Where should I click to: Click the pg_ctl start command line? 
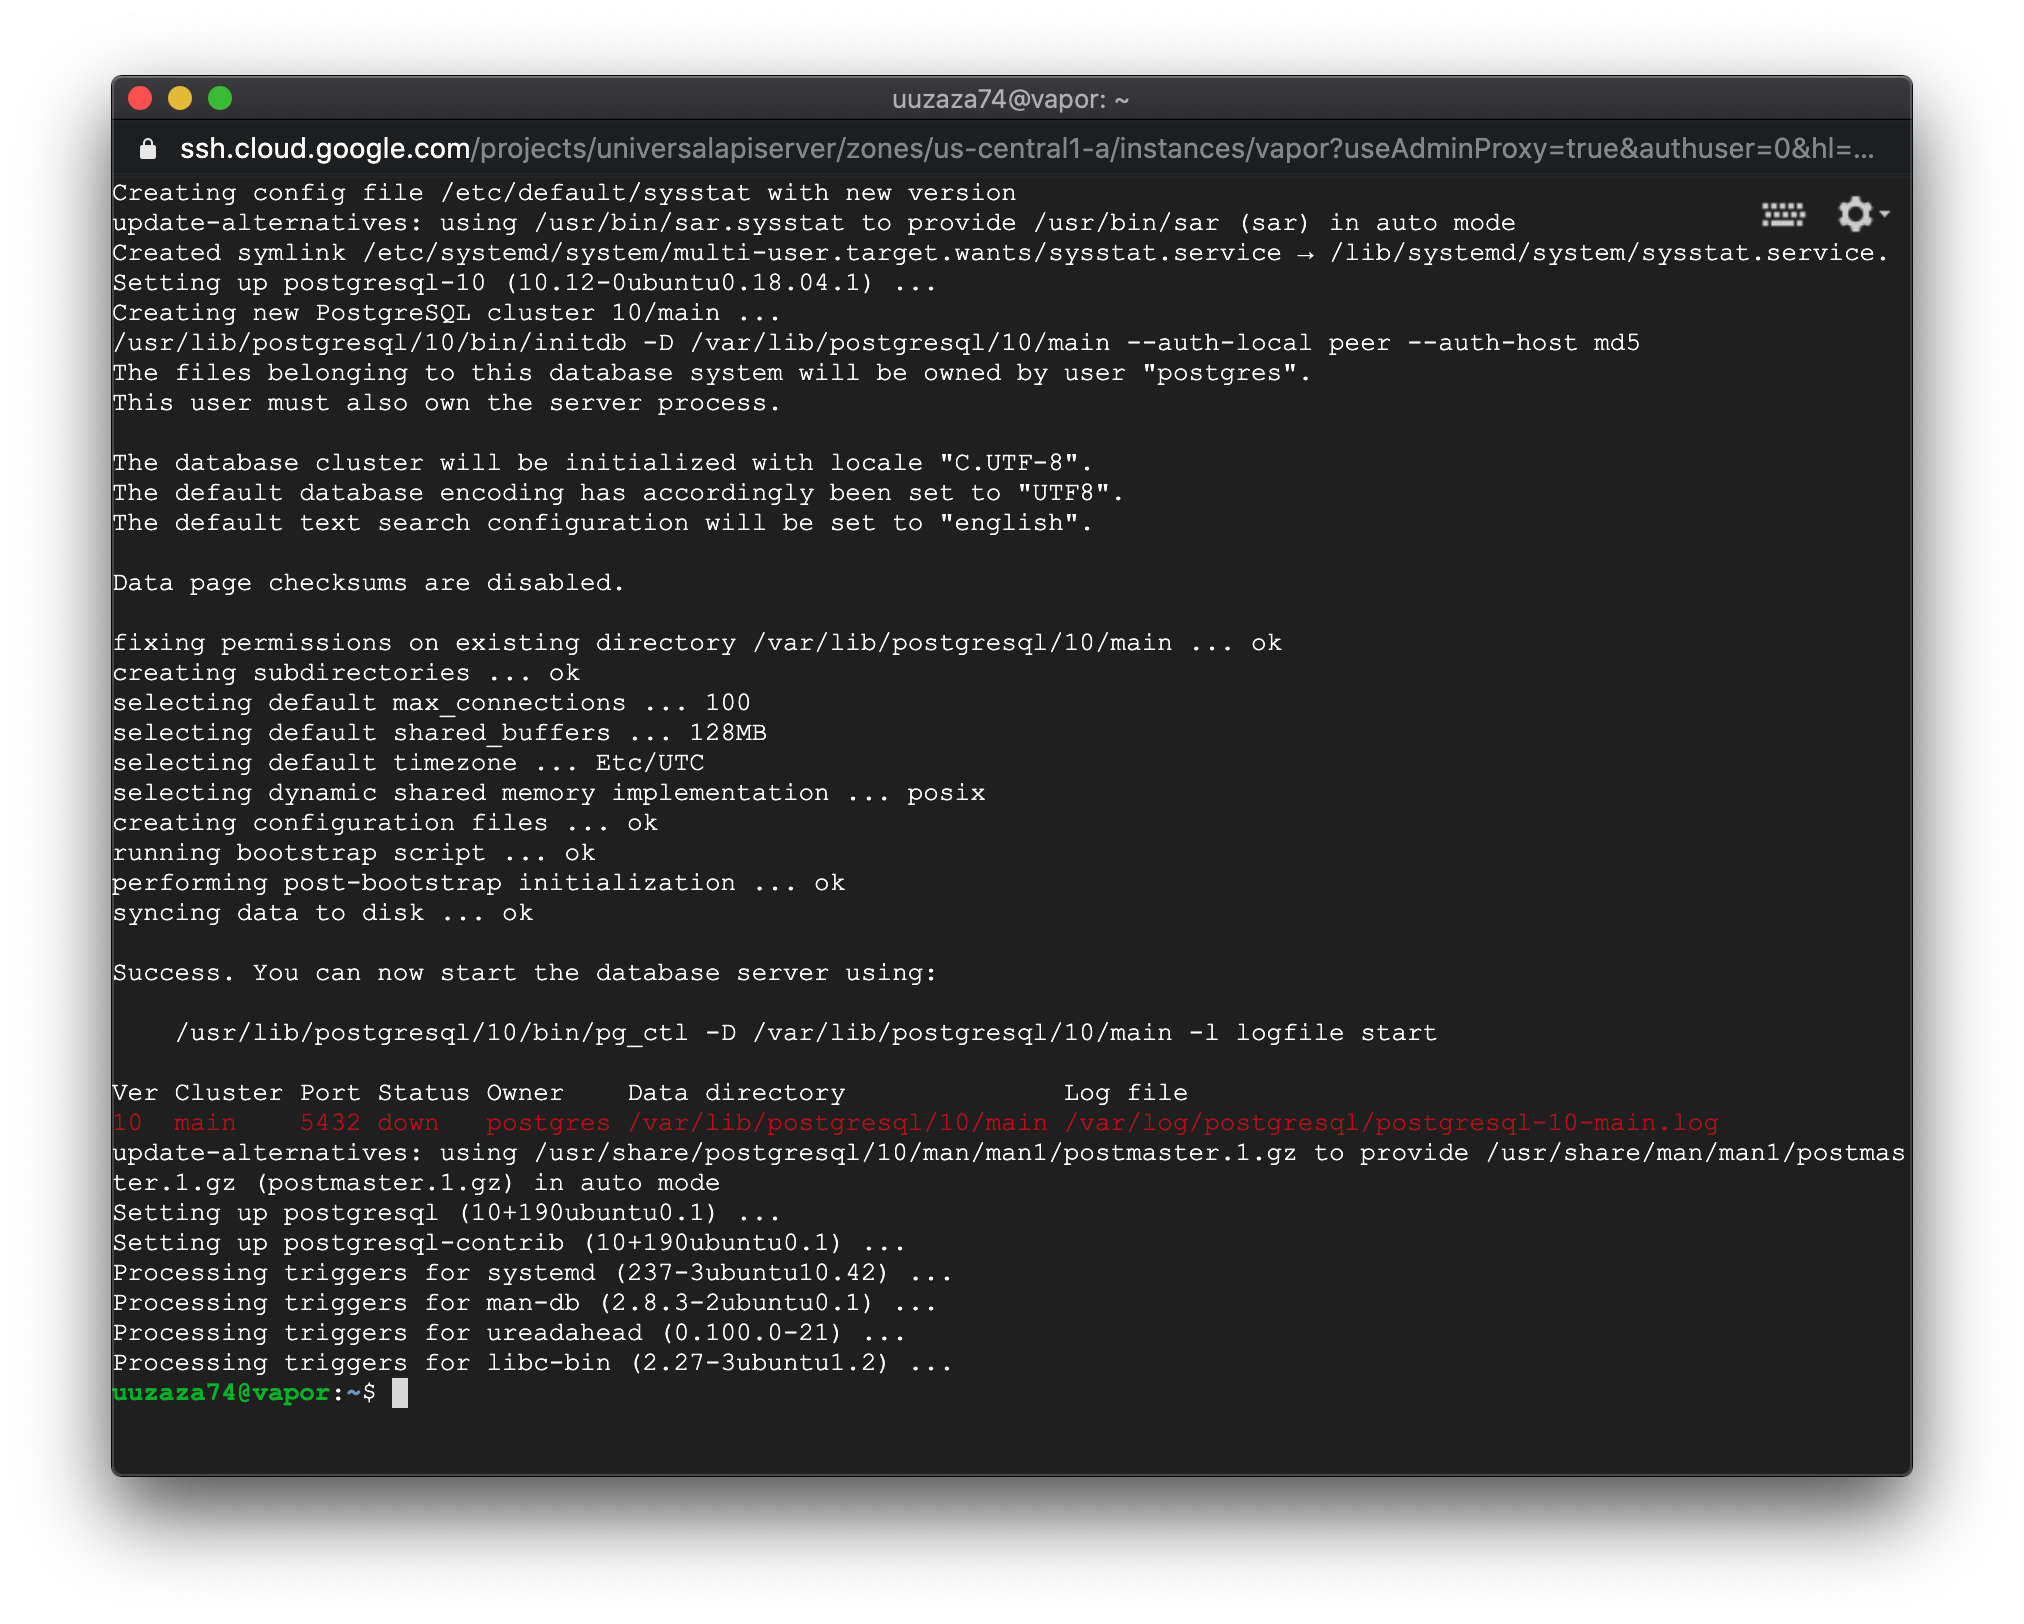pos(805,1033)
